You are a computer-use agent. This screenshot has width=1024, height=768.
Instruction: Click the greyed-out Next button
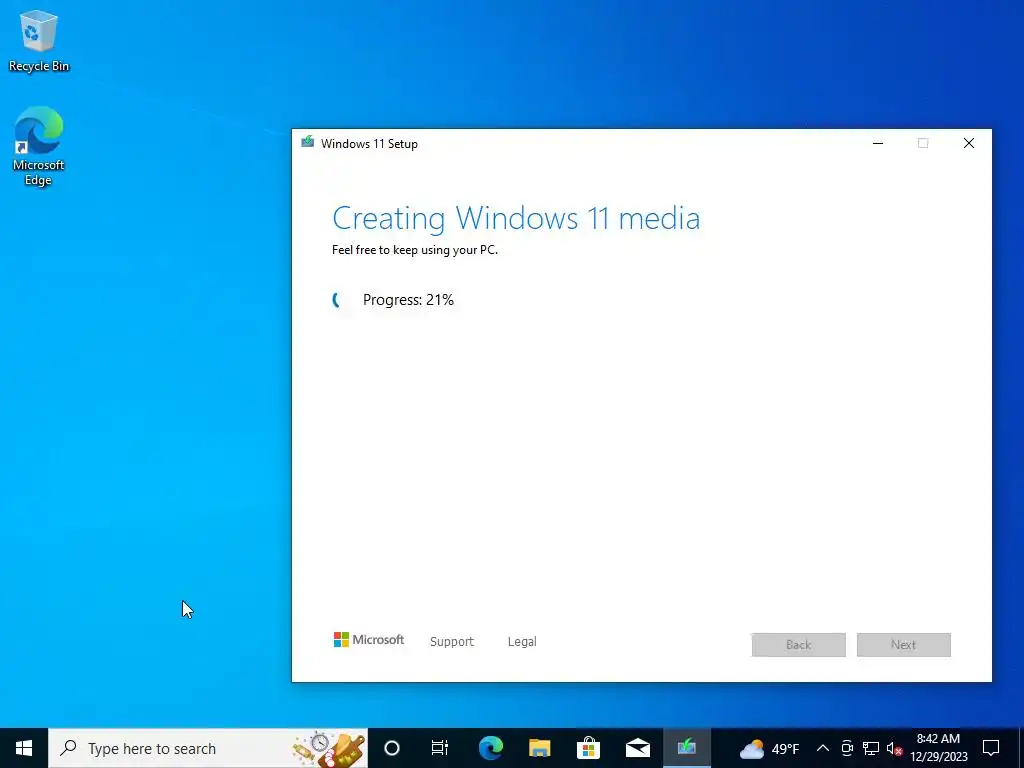pyautogui.click(x=903, y=645)
